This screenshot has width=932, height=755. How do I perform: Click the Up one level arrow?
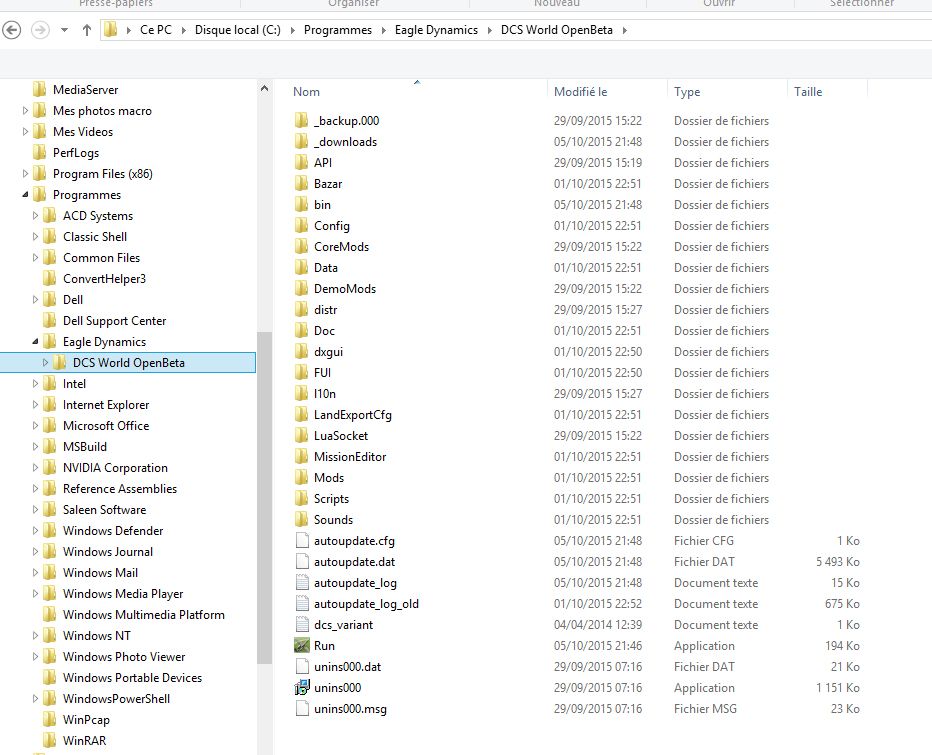tap(87, 30)
